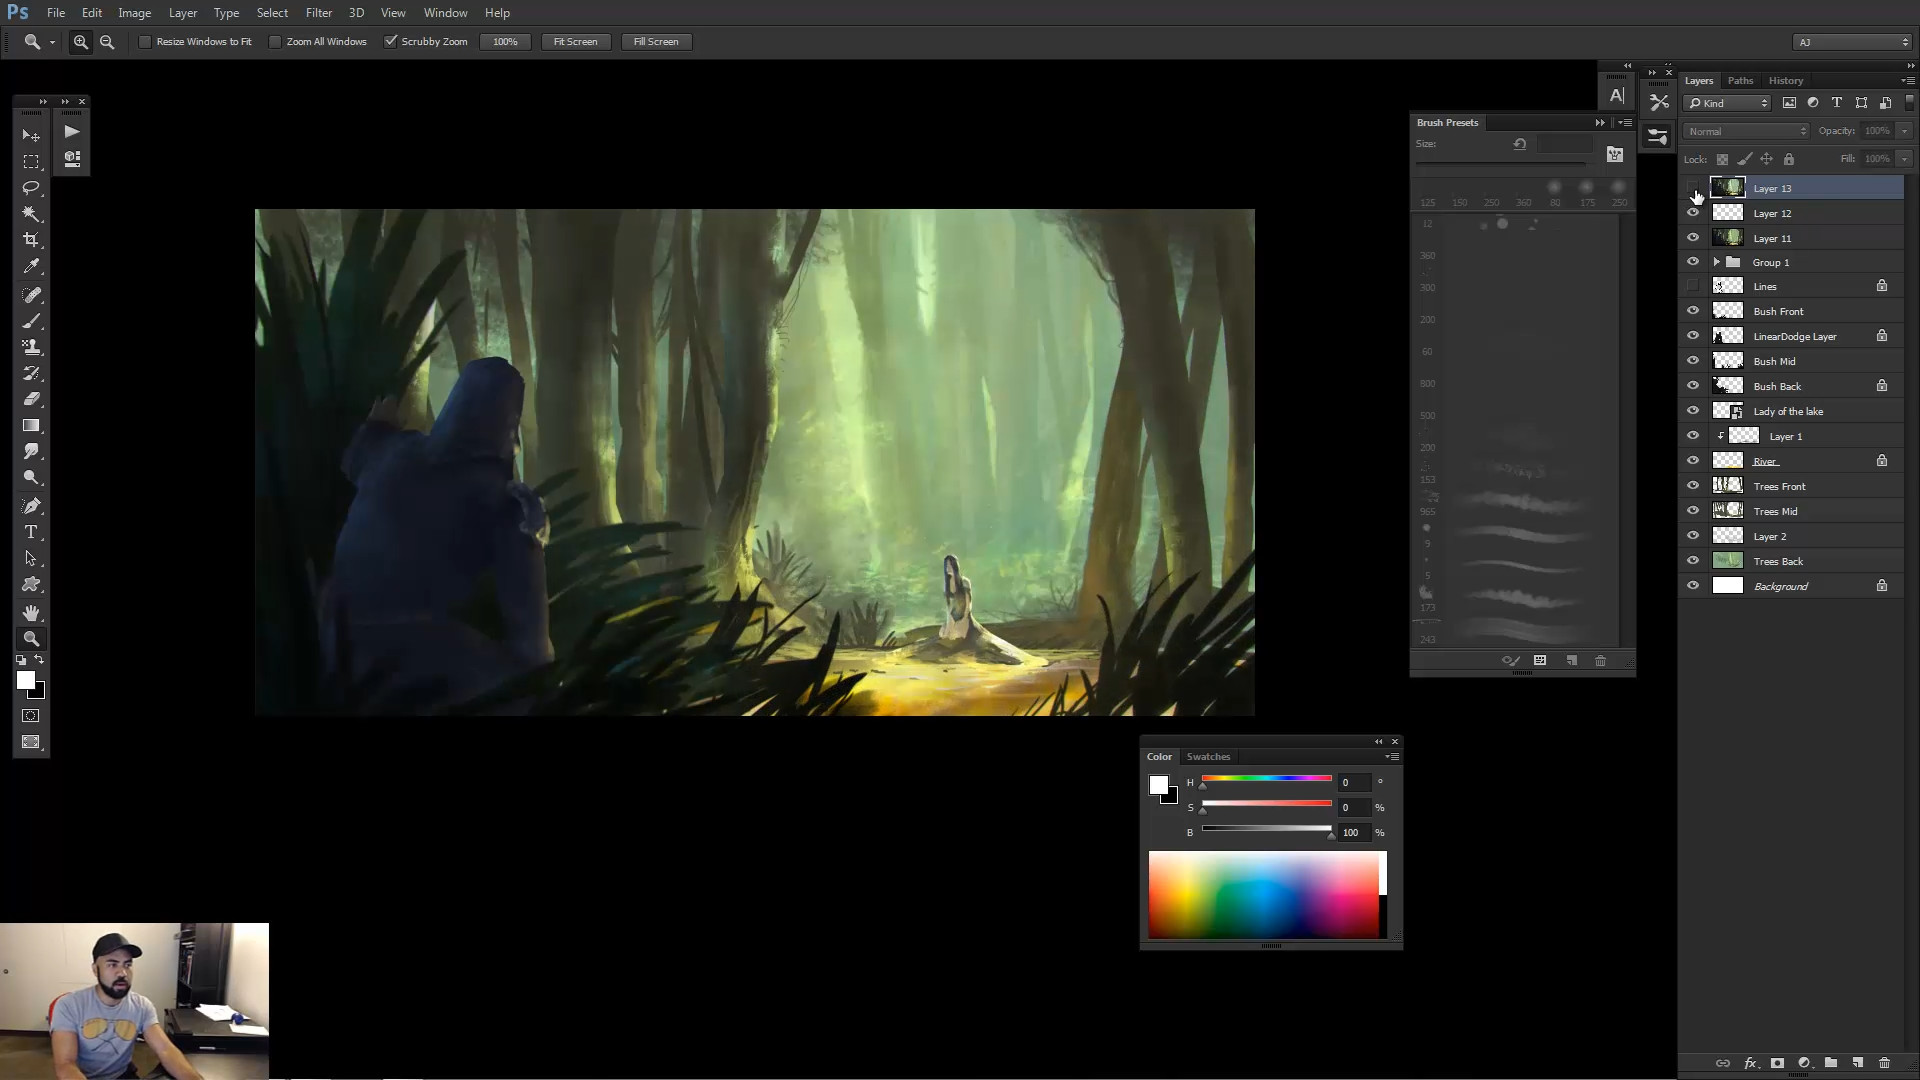Delete layer using trash icon in Layers panel
The height and width of the screenshot is (1080, 1920).
[x=1884, y=1063]
